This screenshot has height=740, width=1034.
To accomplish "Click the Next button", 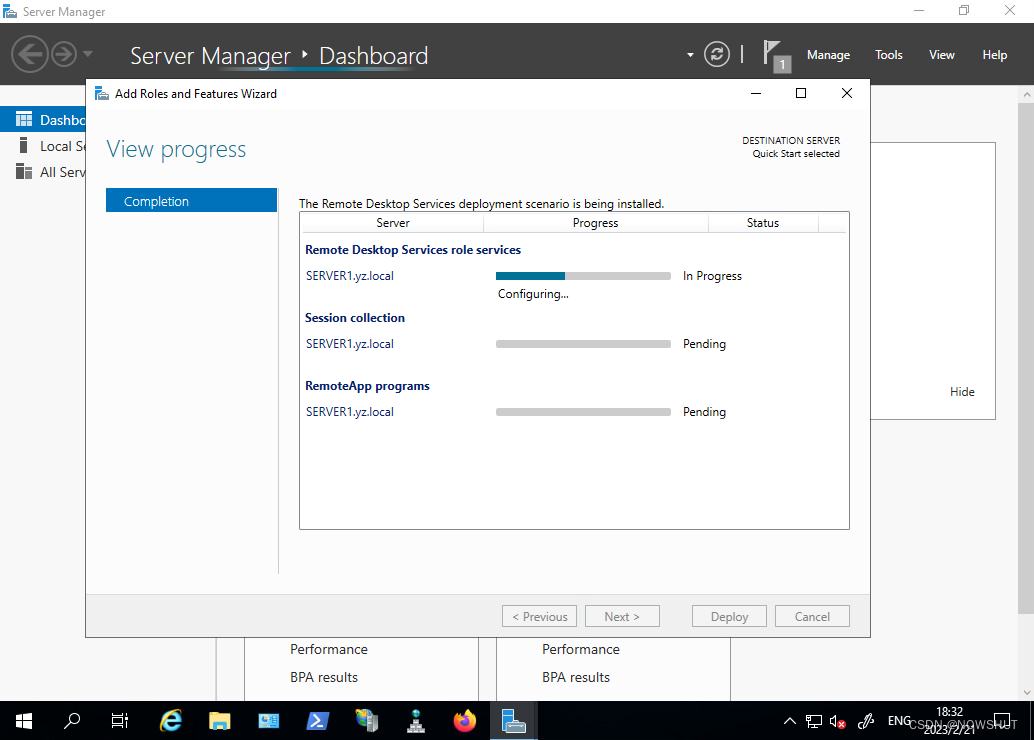I will coord(622,616).
